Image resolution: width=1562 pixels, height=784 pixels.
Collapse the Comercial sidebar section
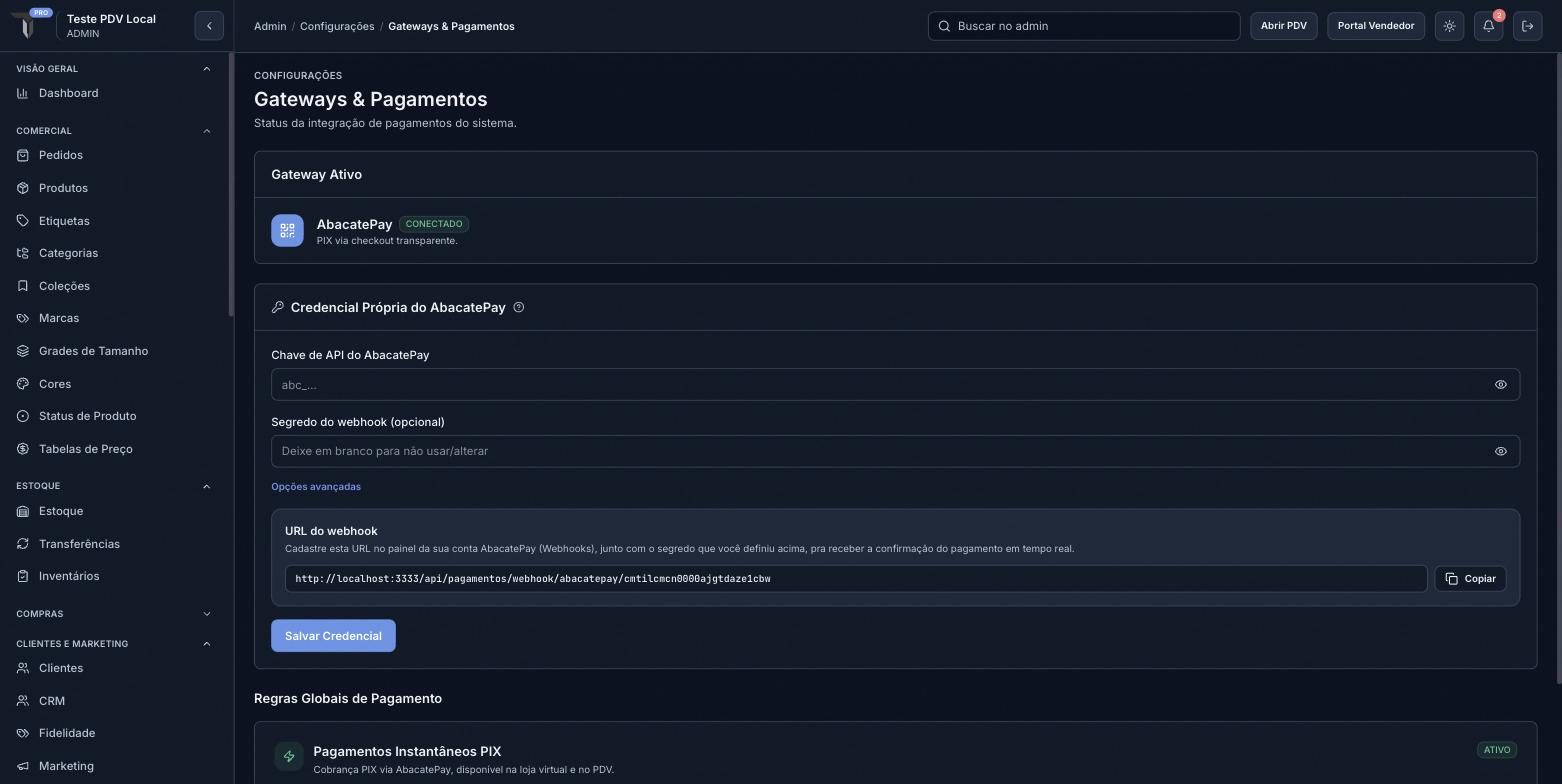click(207, 131)
